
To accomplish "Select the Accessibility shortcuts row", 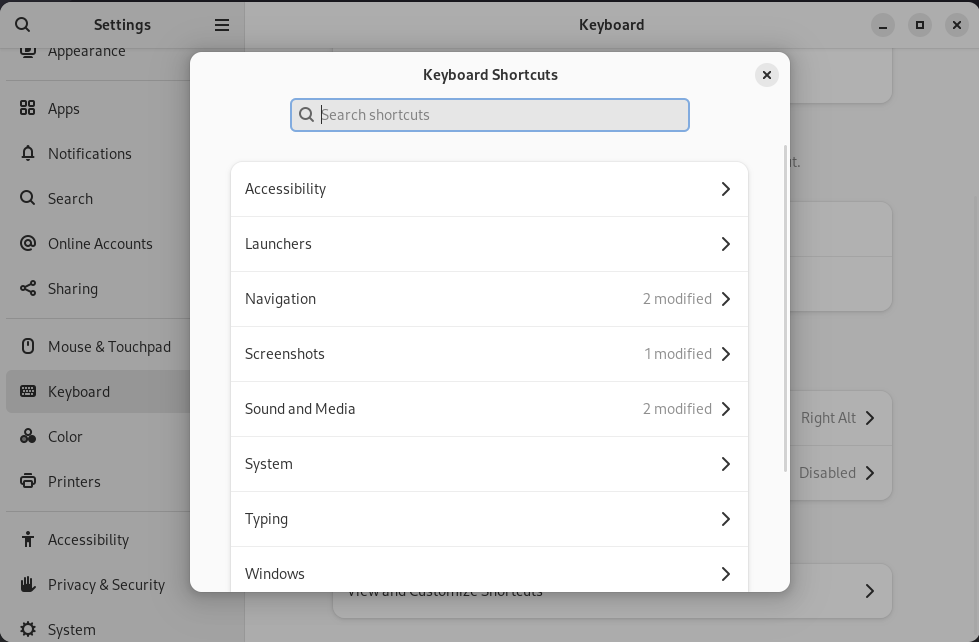I will (490, 189).
